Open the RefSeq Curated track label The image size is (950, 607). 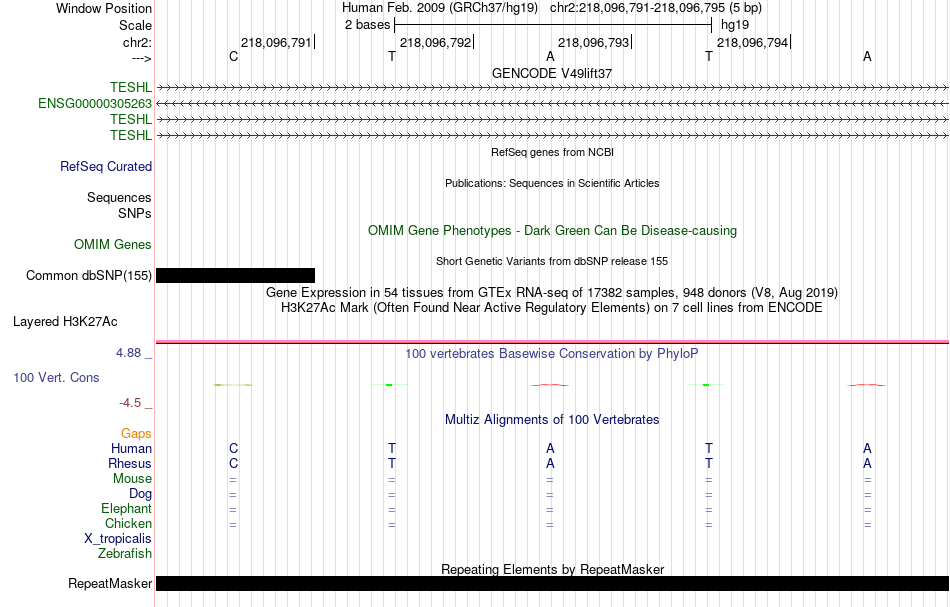tap(106, 167)
